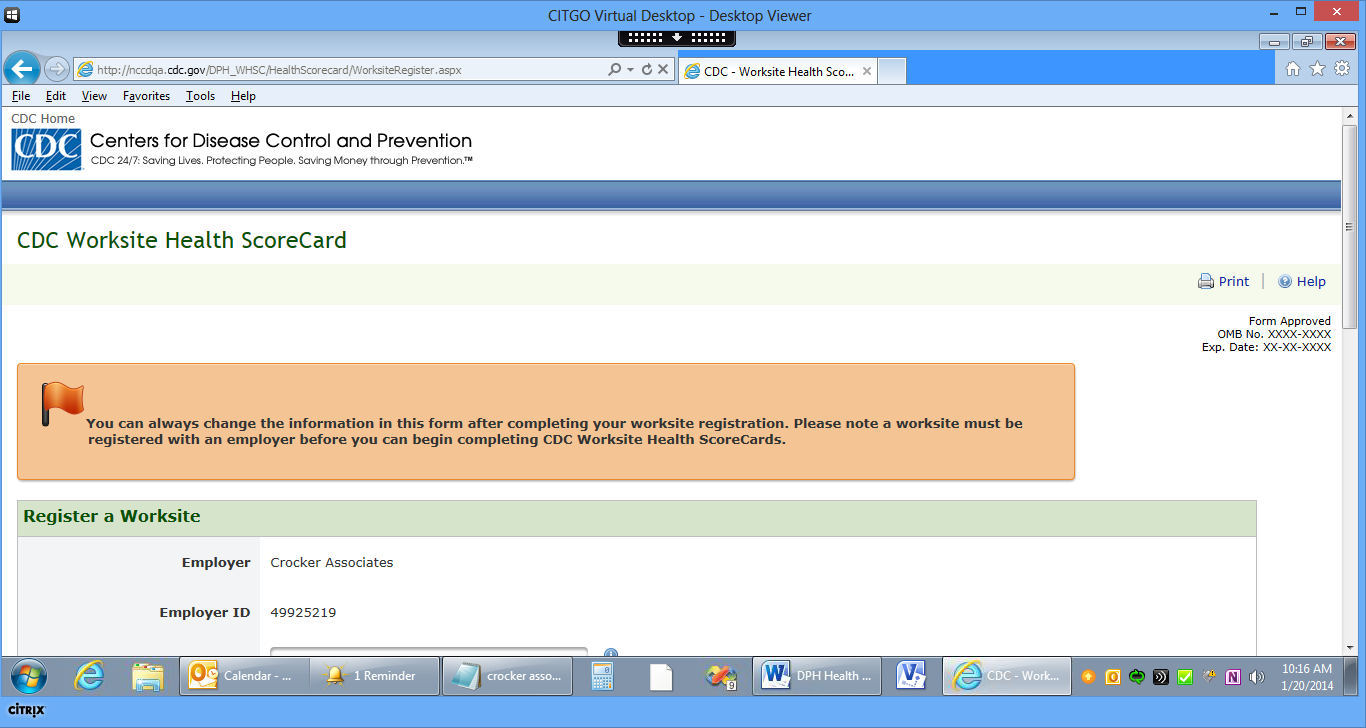Click the OneNote icon in system tray
1366x728 pixels.
click(x=1233, y=677)
